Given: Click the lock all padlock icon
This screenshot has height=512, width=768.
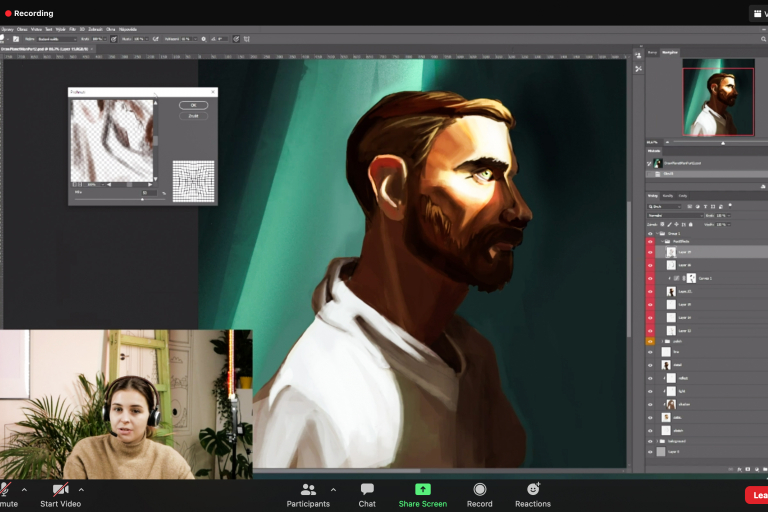Looking at the screenshot, I should pos(691,224).
